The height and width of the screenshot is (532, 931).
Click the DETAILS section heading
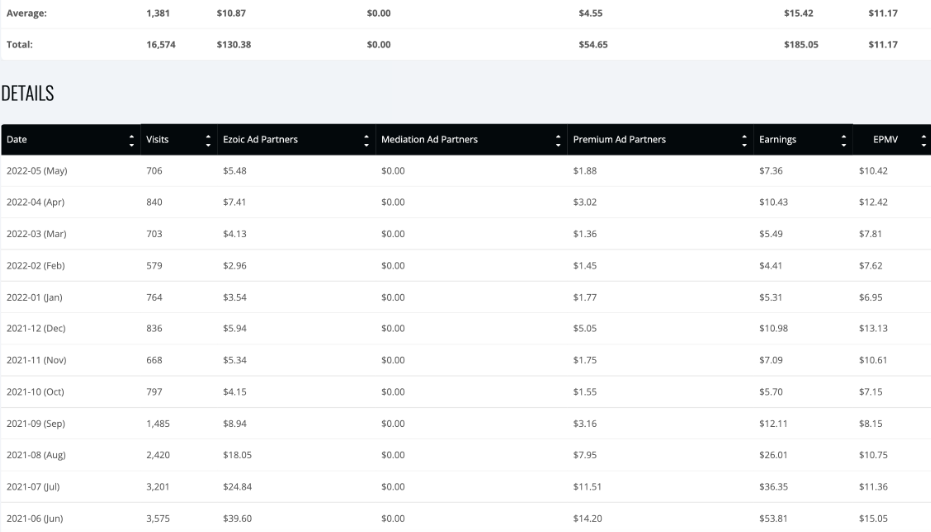click(27, 93)
